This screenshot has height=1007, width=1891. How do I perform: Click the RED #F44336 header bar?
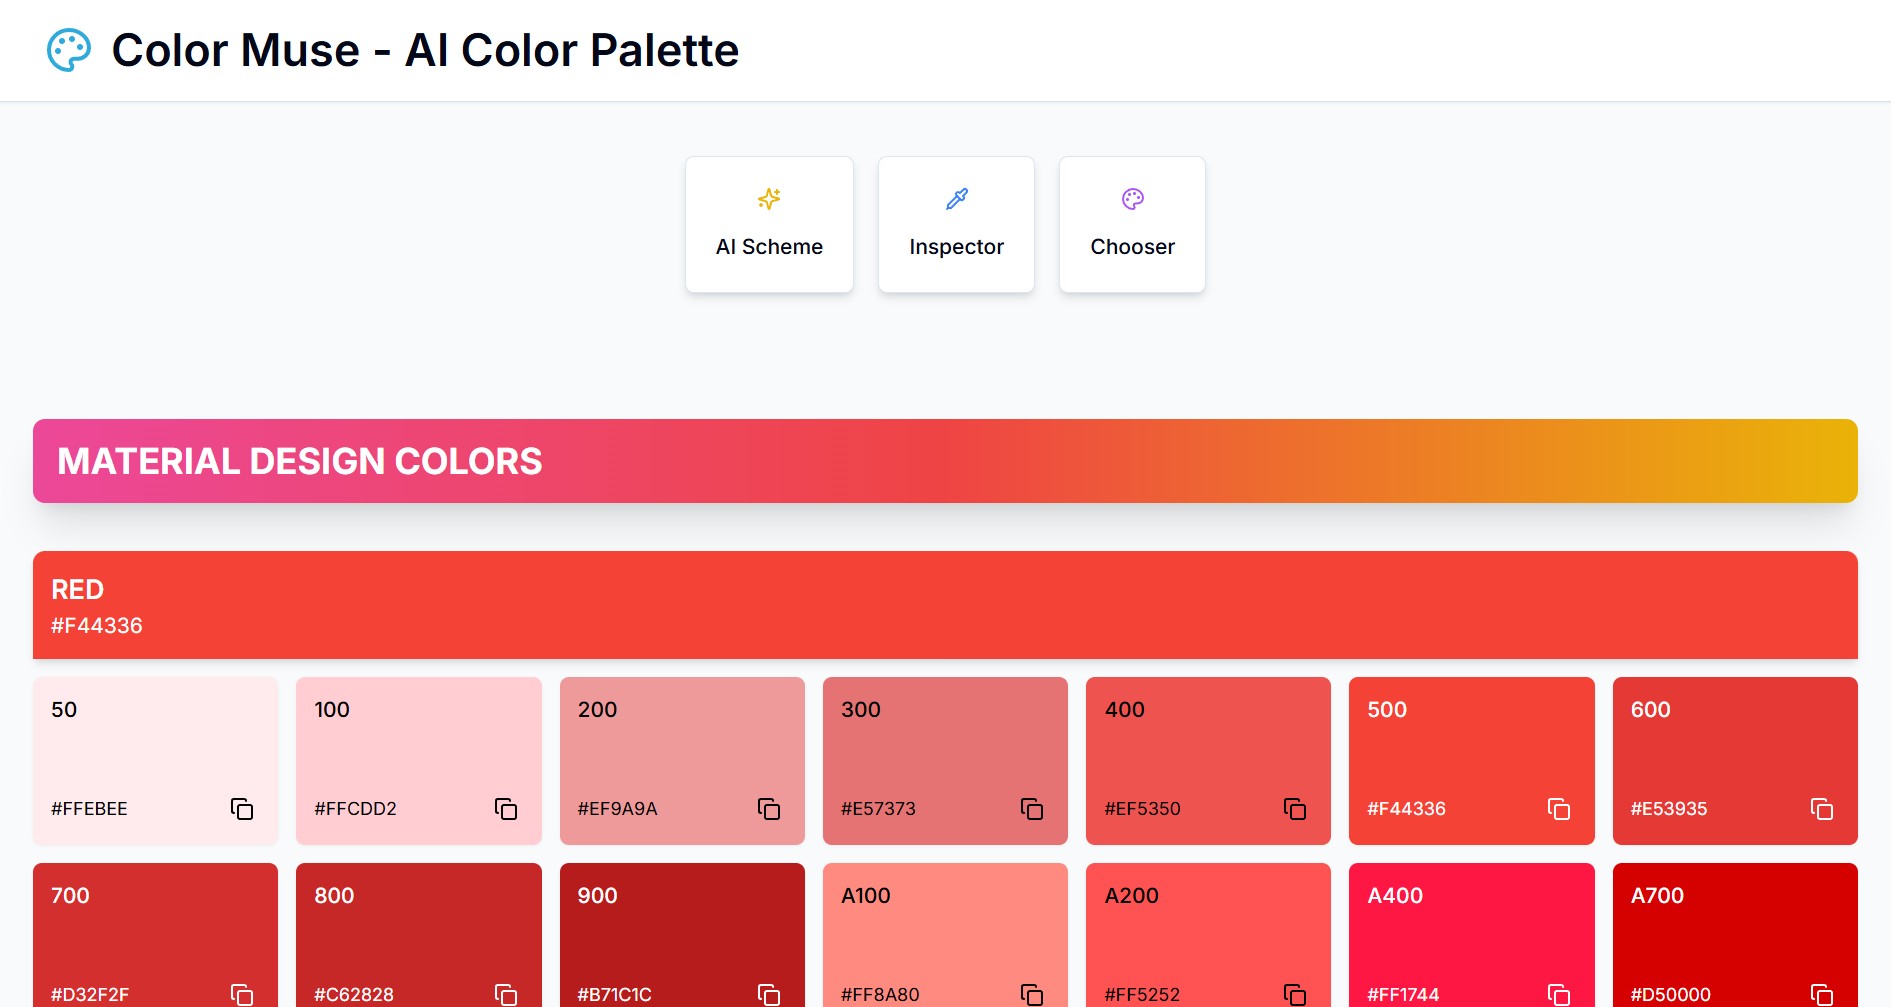coord(945,605)
